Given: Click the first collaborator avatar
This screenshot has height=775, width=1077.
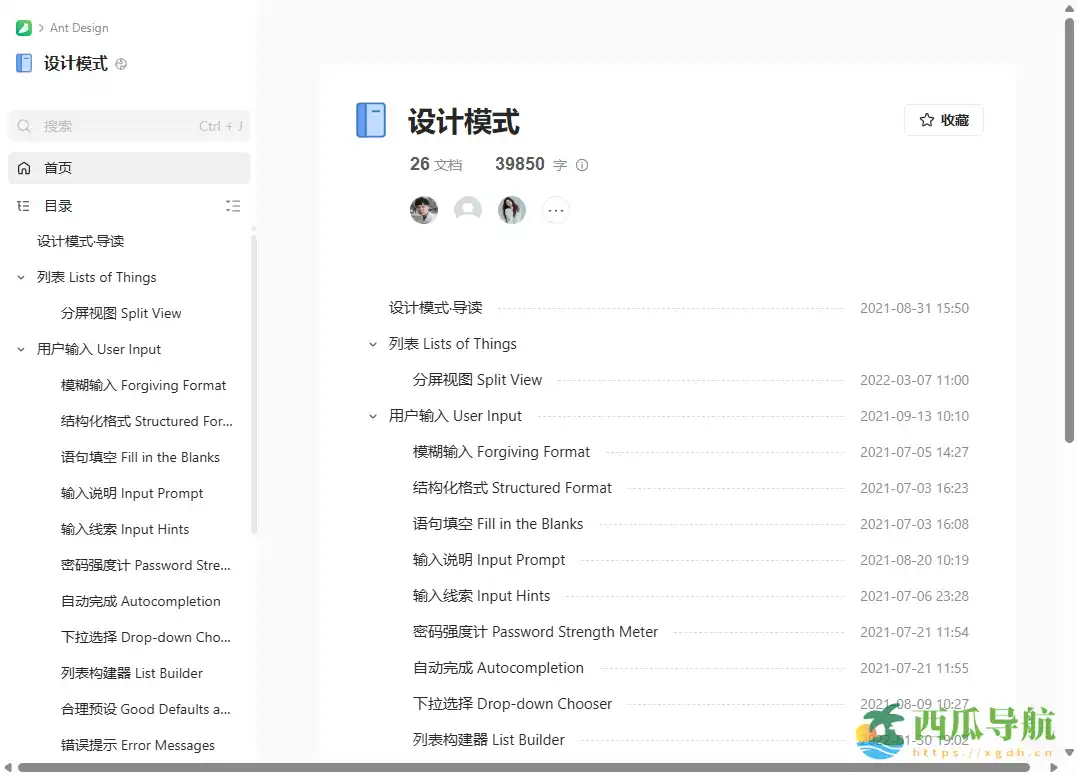Looking at the screenshot, I should (x=423, y=210).
